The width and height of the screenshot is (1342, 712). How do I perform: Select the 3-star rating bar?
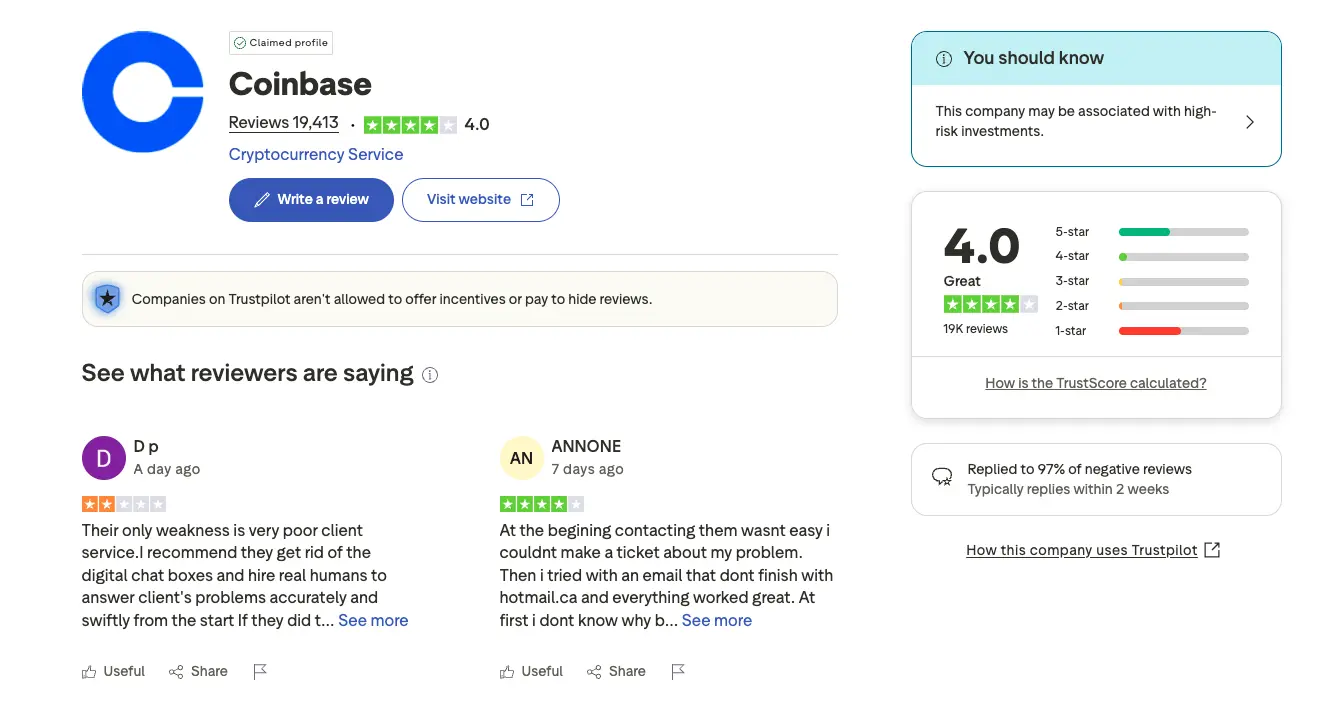click(1184, 282)
